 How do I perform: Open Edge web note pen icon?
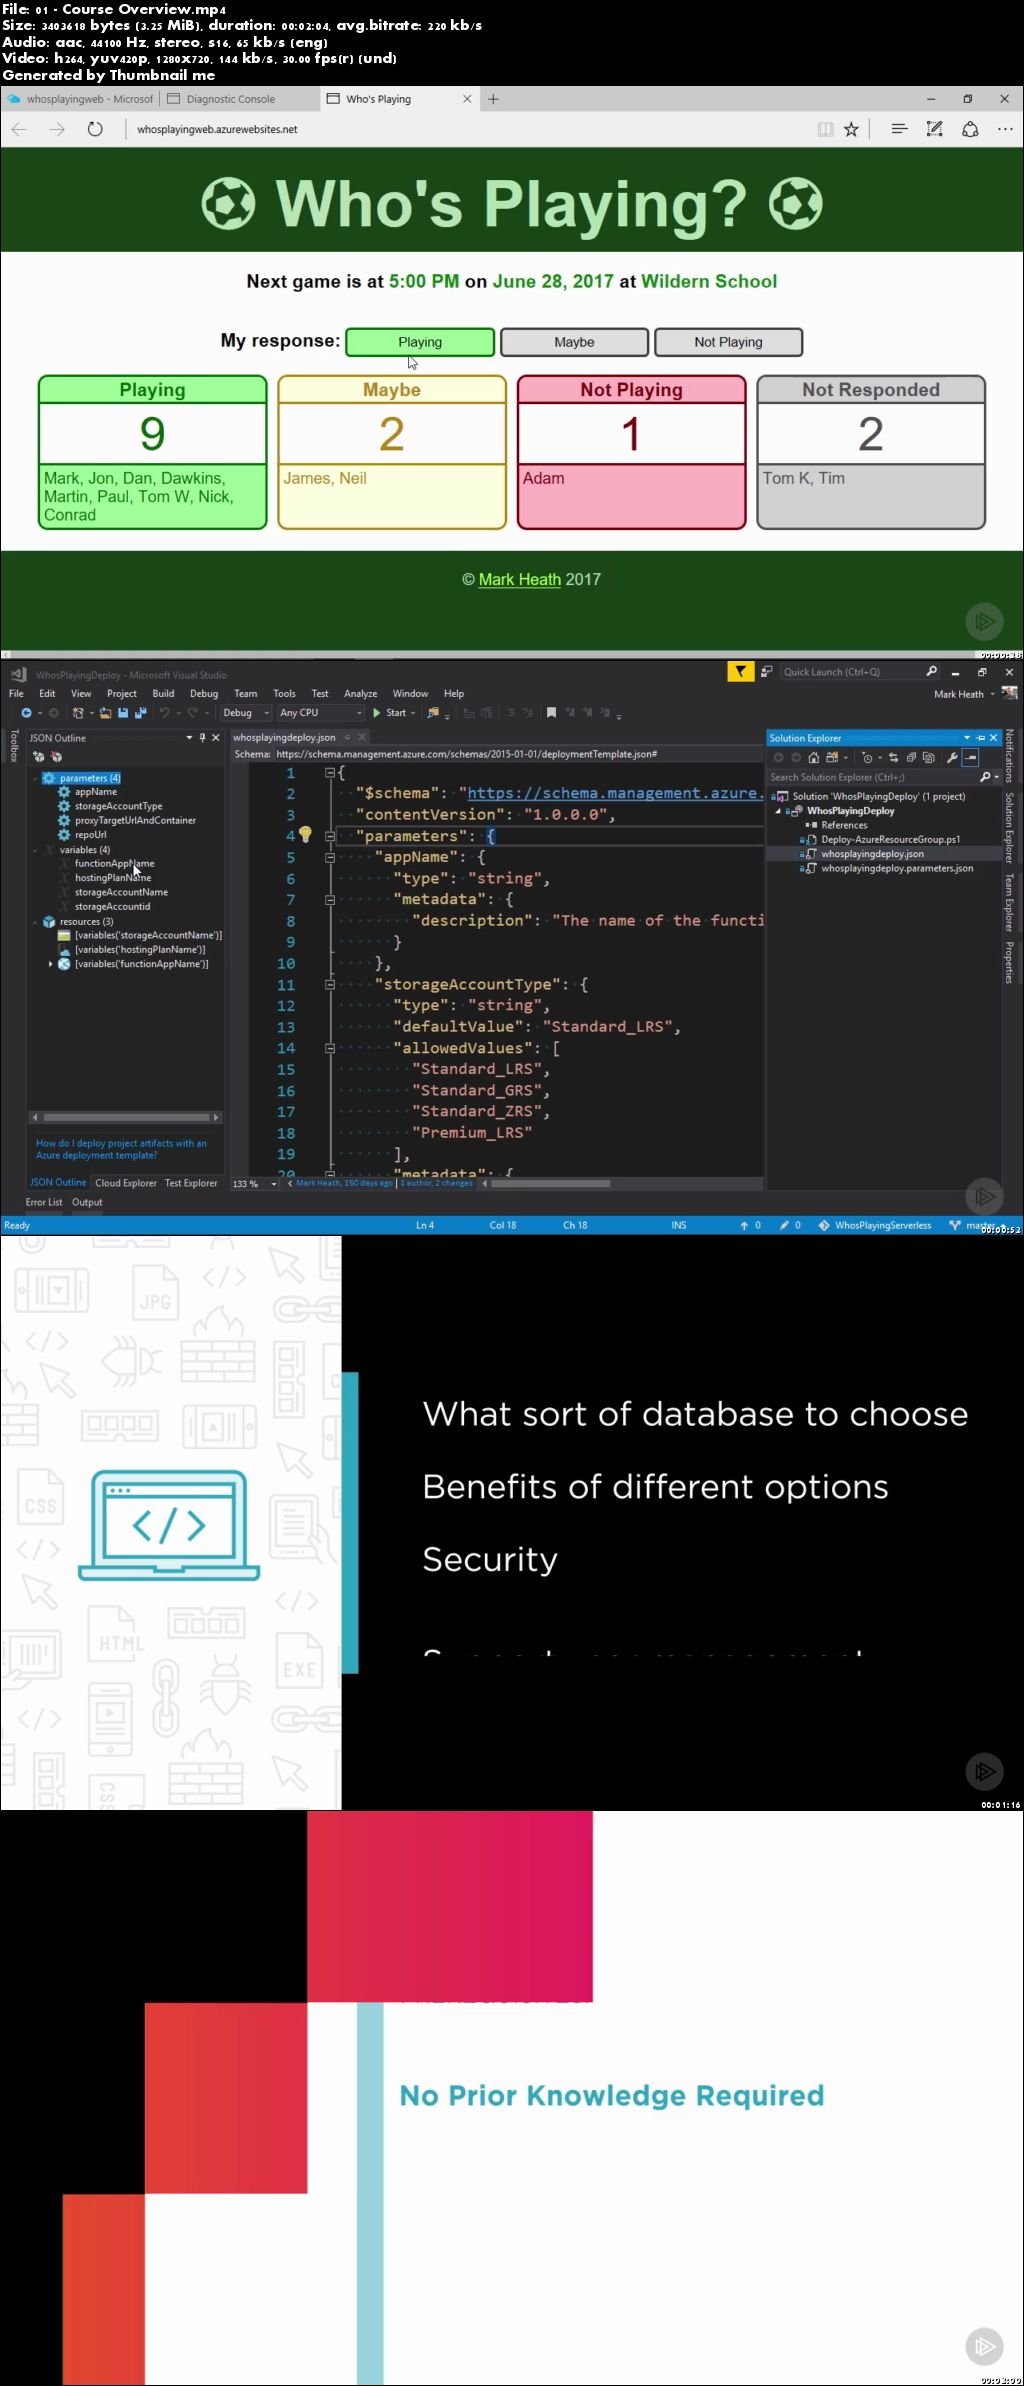(x=934, y=129)
